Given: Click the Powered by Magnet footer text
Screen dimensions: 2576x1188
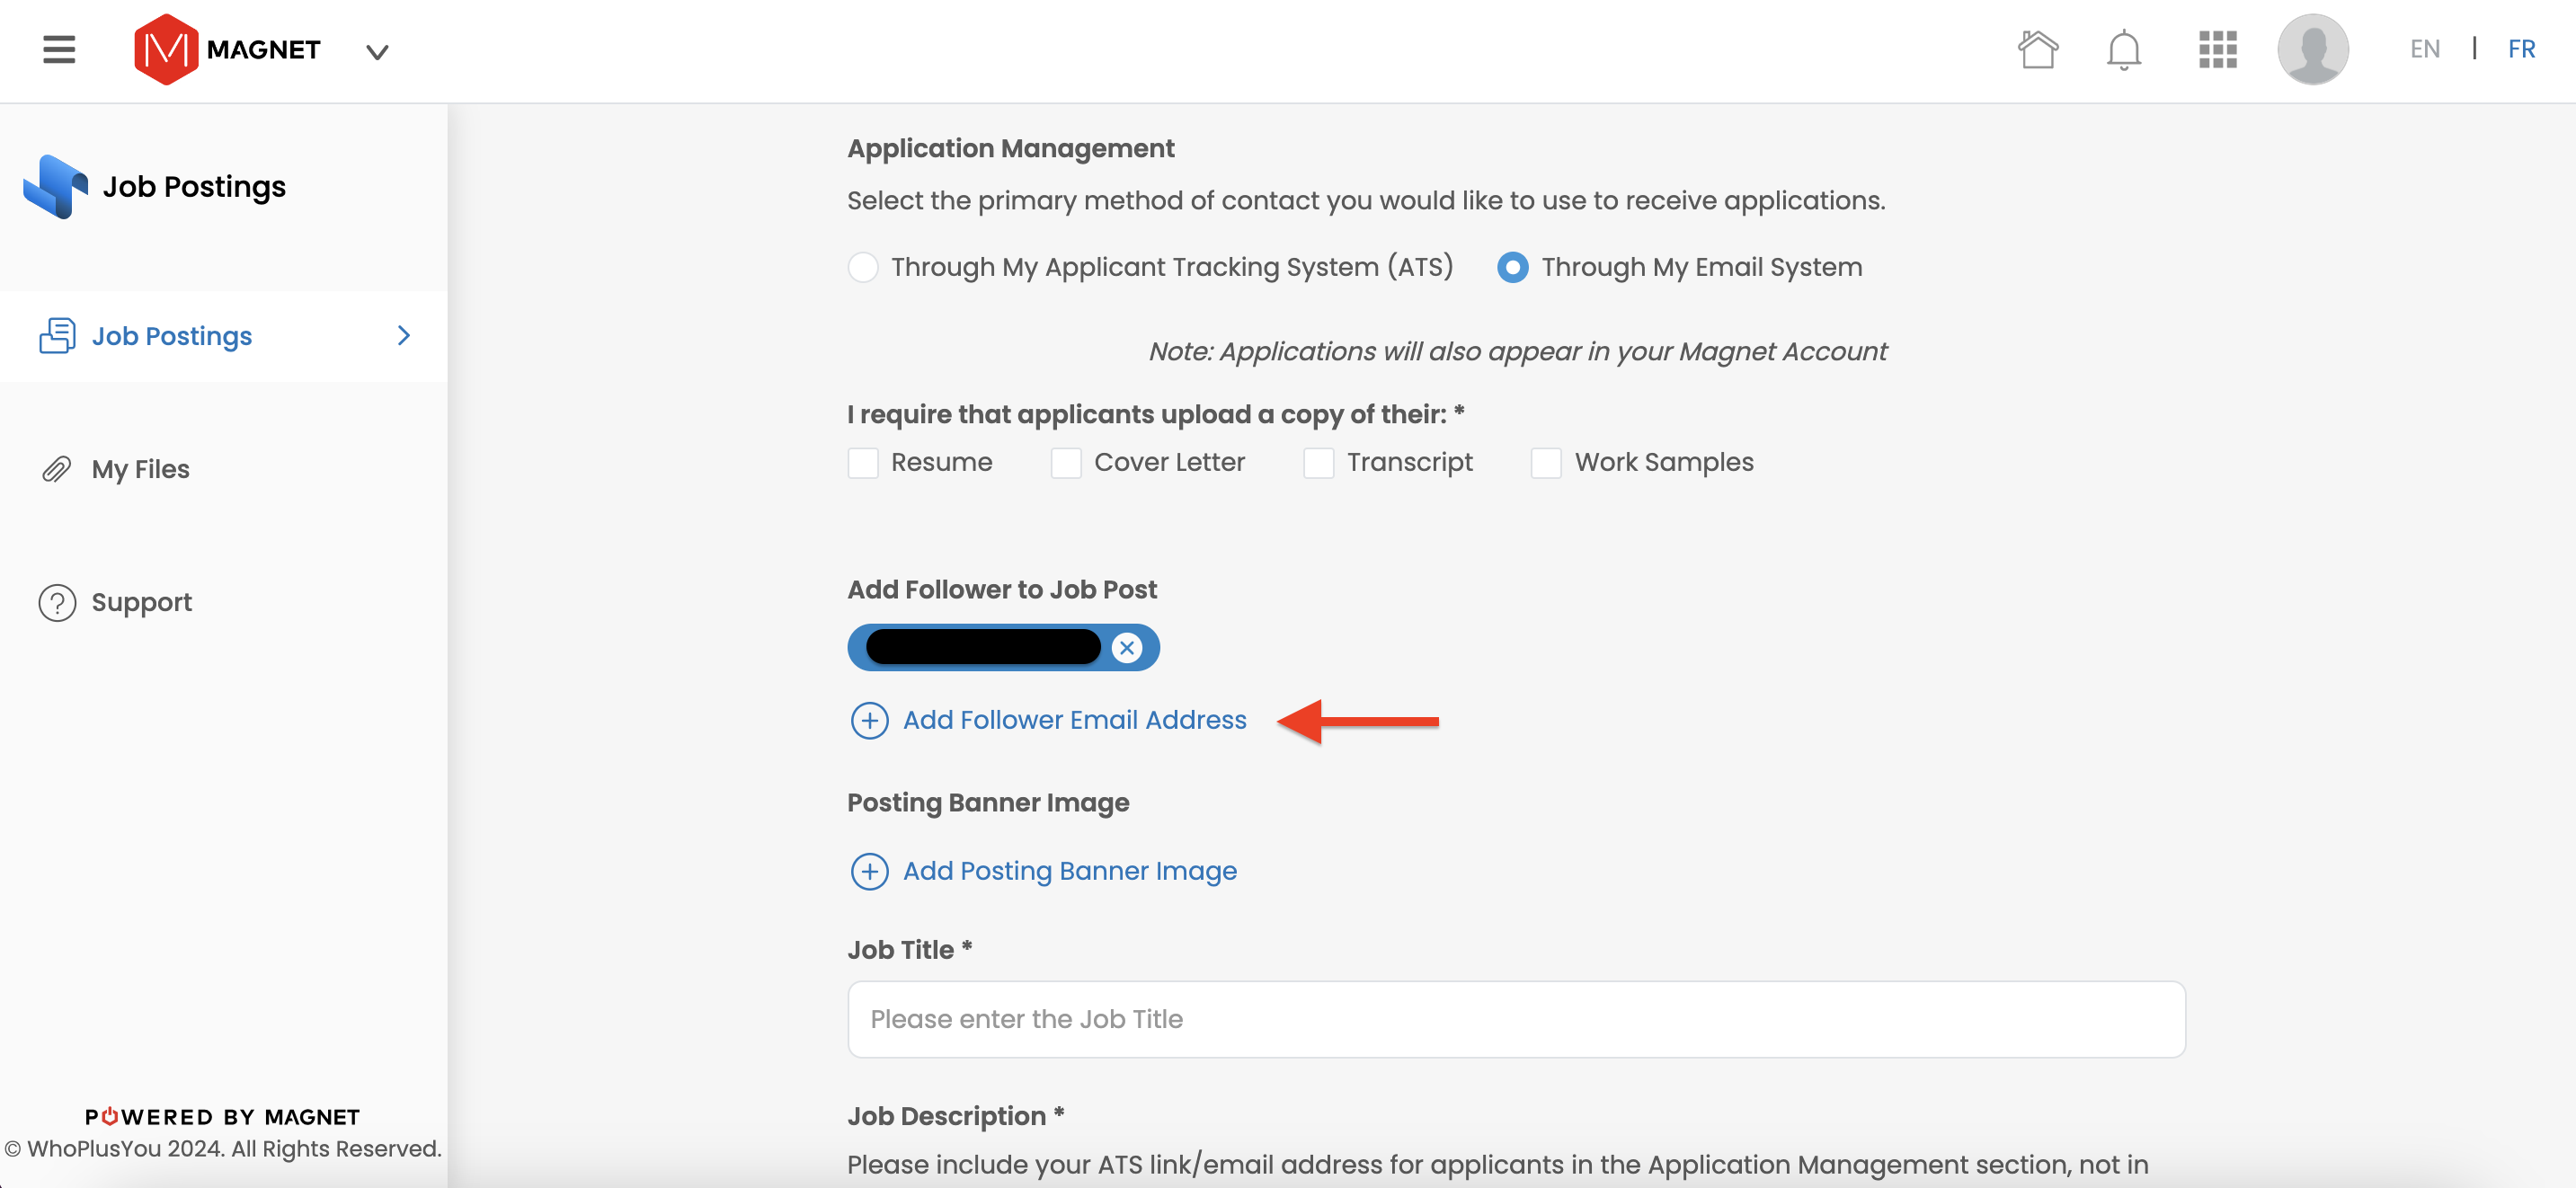Looking at the screenshot, I should tap(222, 1116).
